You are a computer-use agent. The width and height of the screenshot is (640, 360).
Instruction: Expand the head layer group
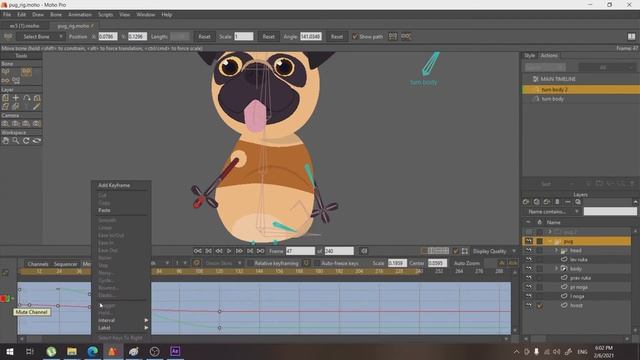click(556, 250)
